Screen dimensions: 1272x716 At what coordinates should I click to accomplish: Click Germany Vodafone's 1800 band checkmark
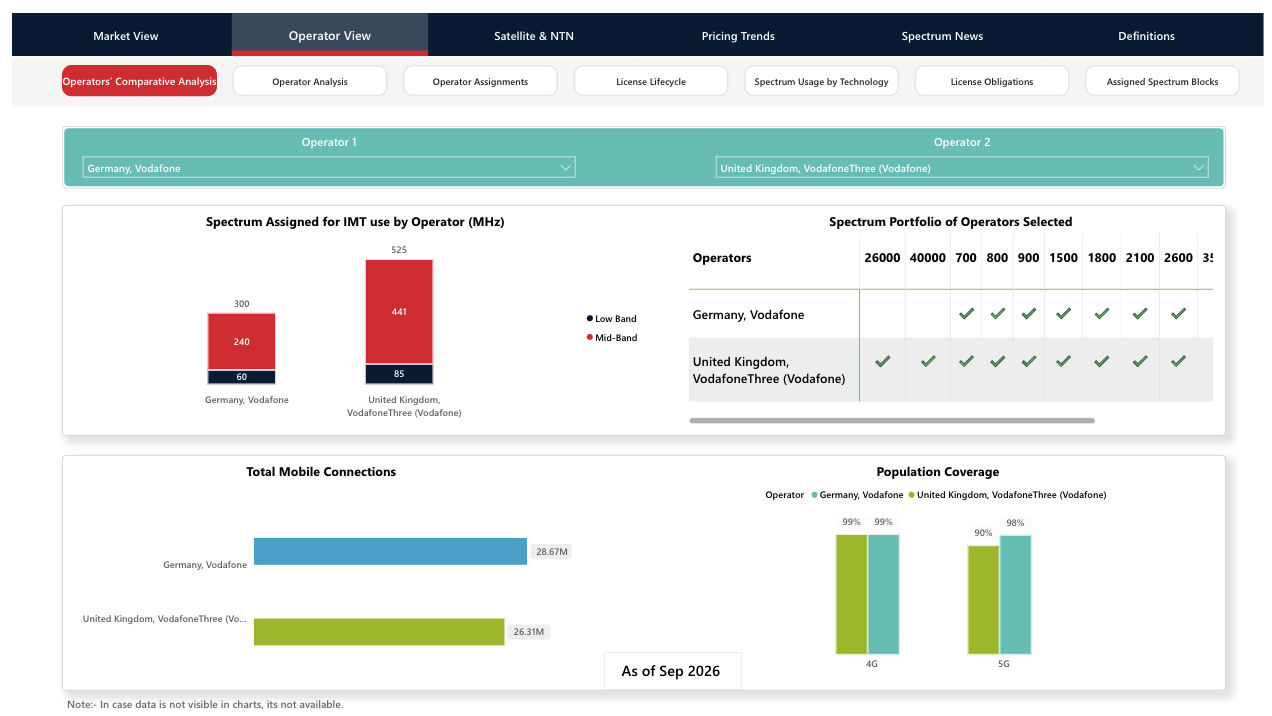[1101, 314]
